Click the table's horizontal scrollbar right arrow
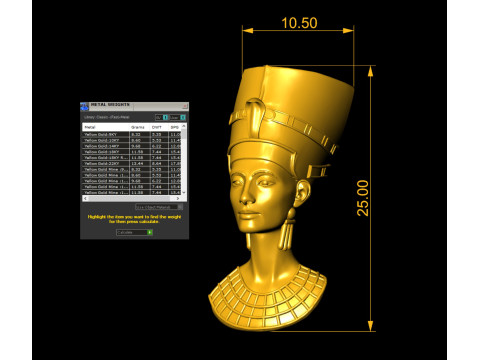 click(x=178, y=198)
